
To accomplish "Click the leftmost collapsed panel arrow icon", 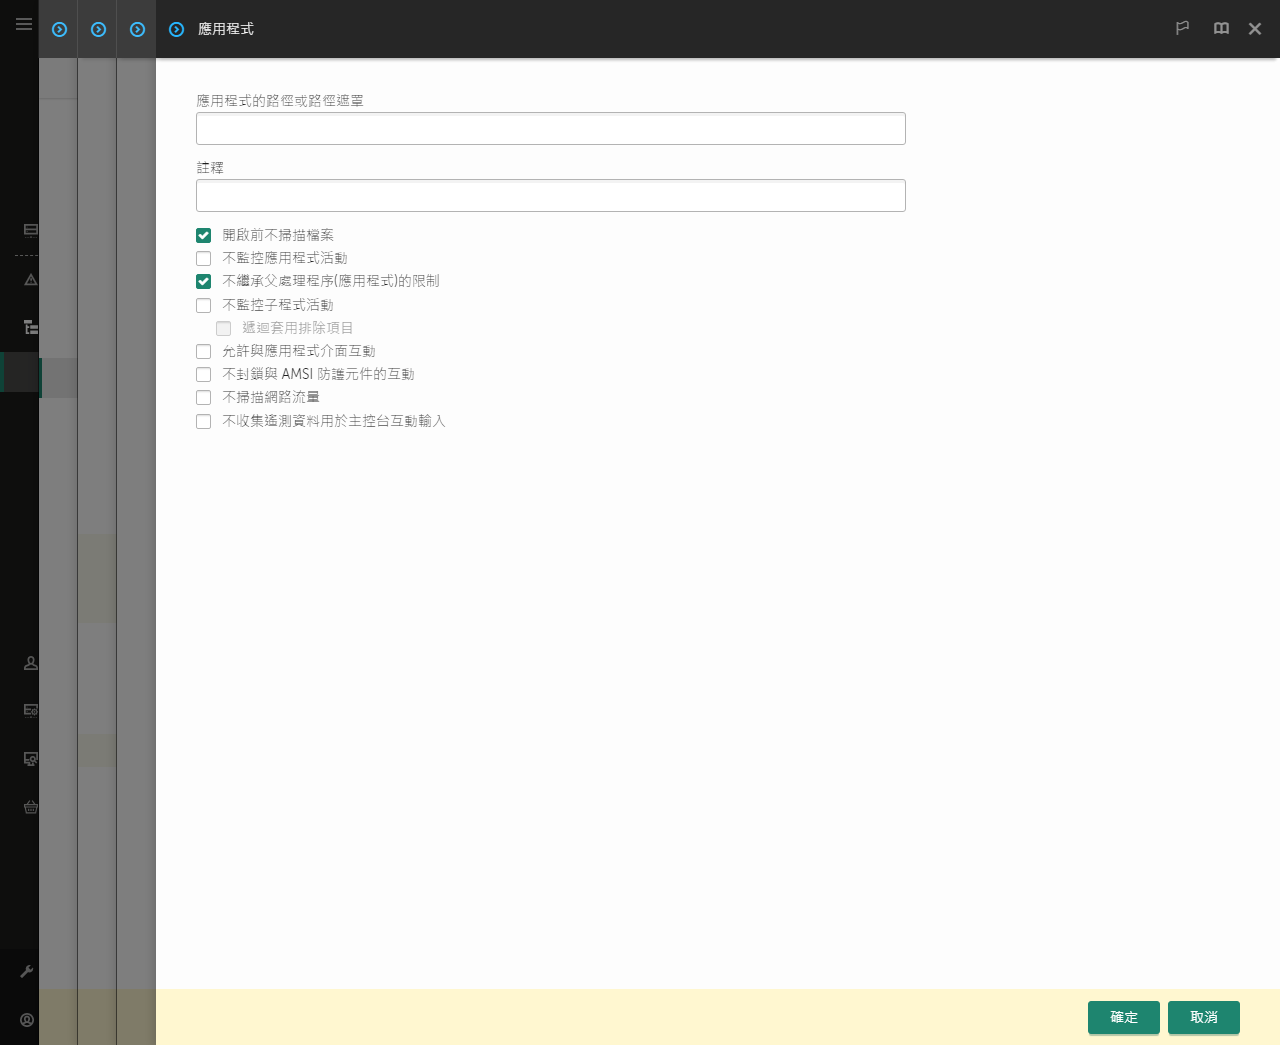I will pyautogui.click(x=60, y=30).
